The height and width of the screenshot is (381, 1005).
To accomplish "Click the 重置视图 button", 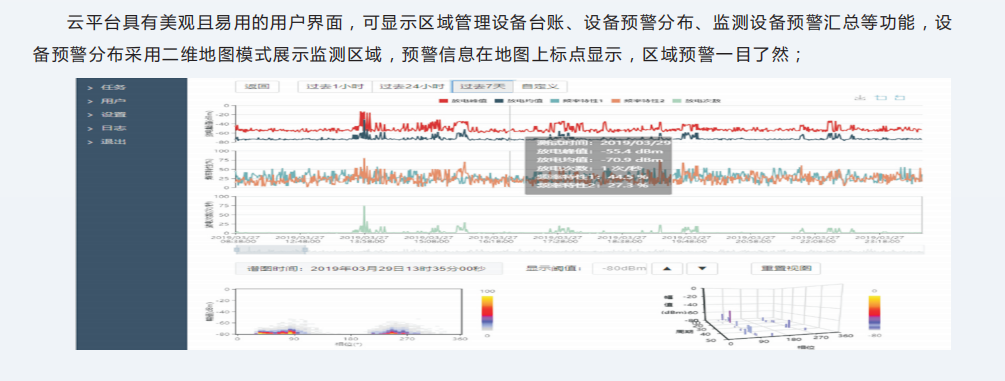I will coord(786,269).
